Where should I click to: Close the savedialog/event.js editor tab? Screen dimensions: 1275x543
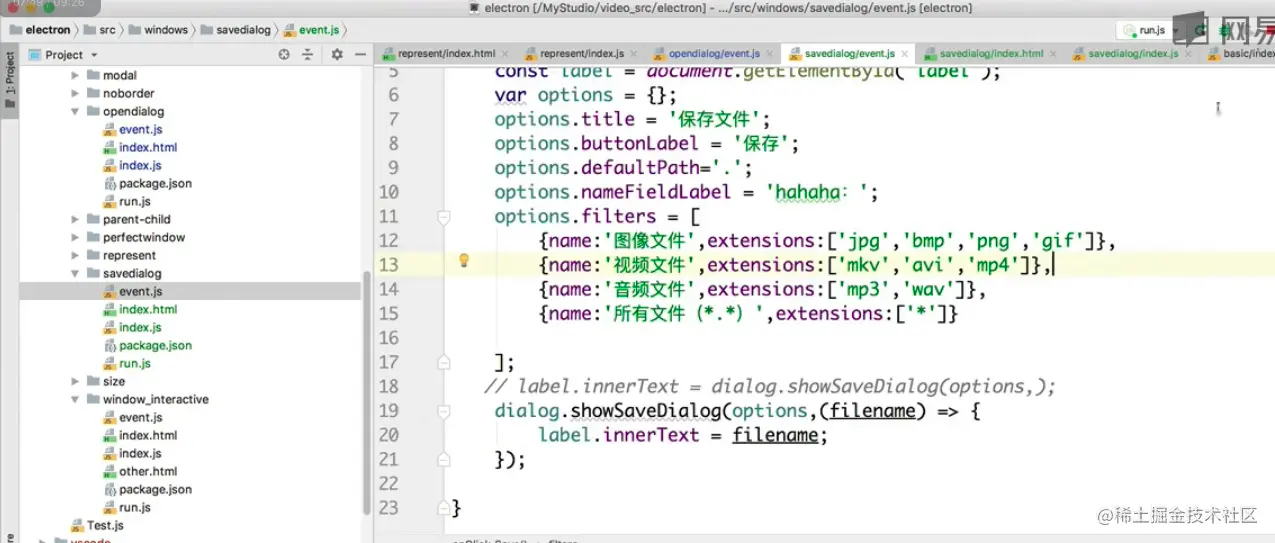pos(905,54)
